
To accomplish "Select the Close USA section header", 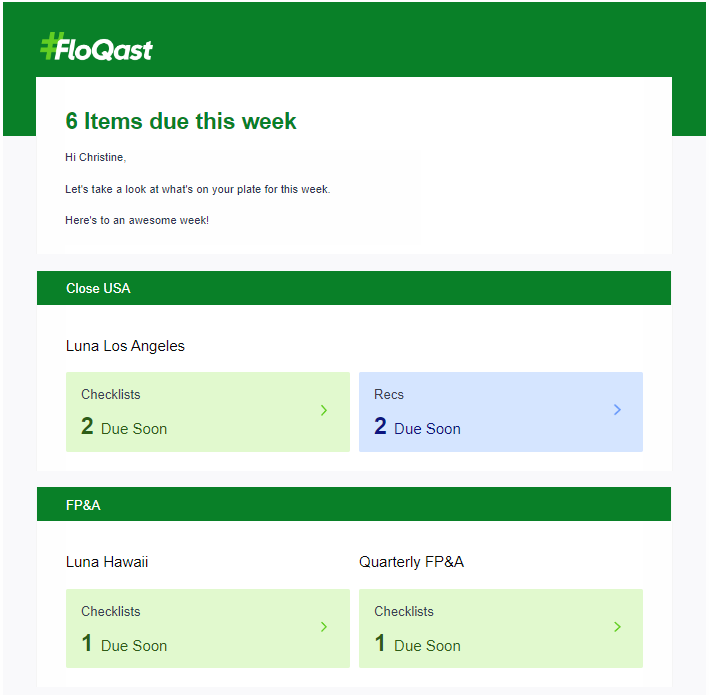I will [x=354, y=288].
